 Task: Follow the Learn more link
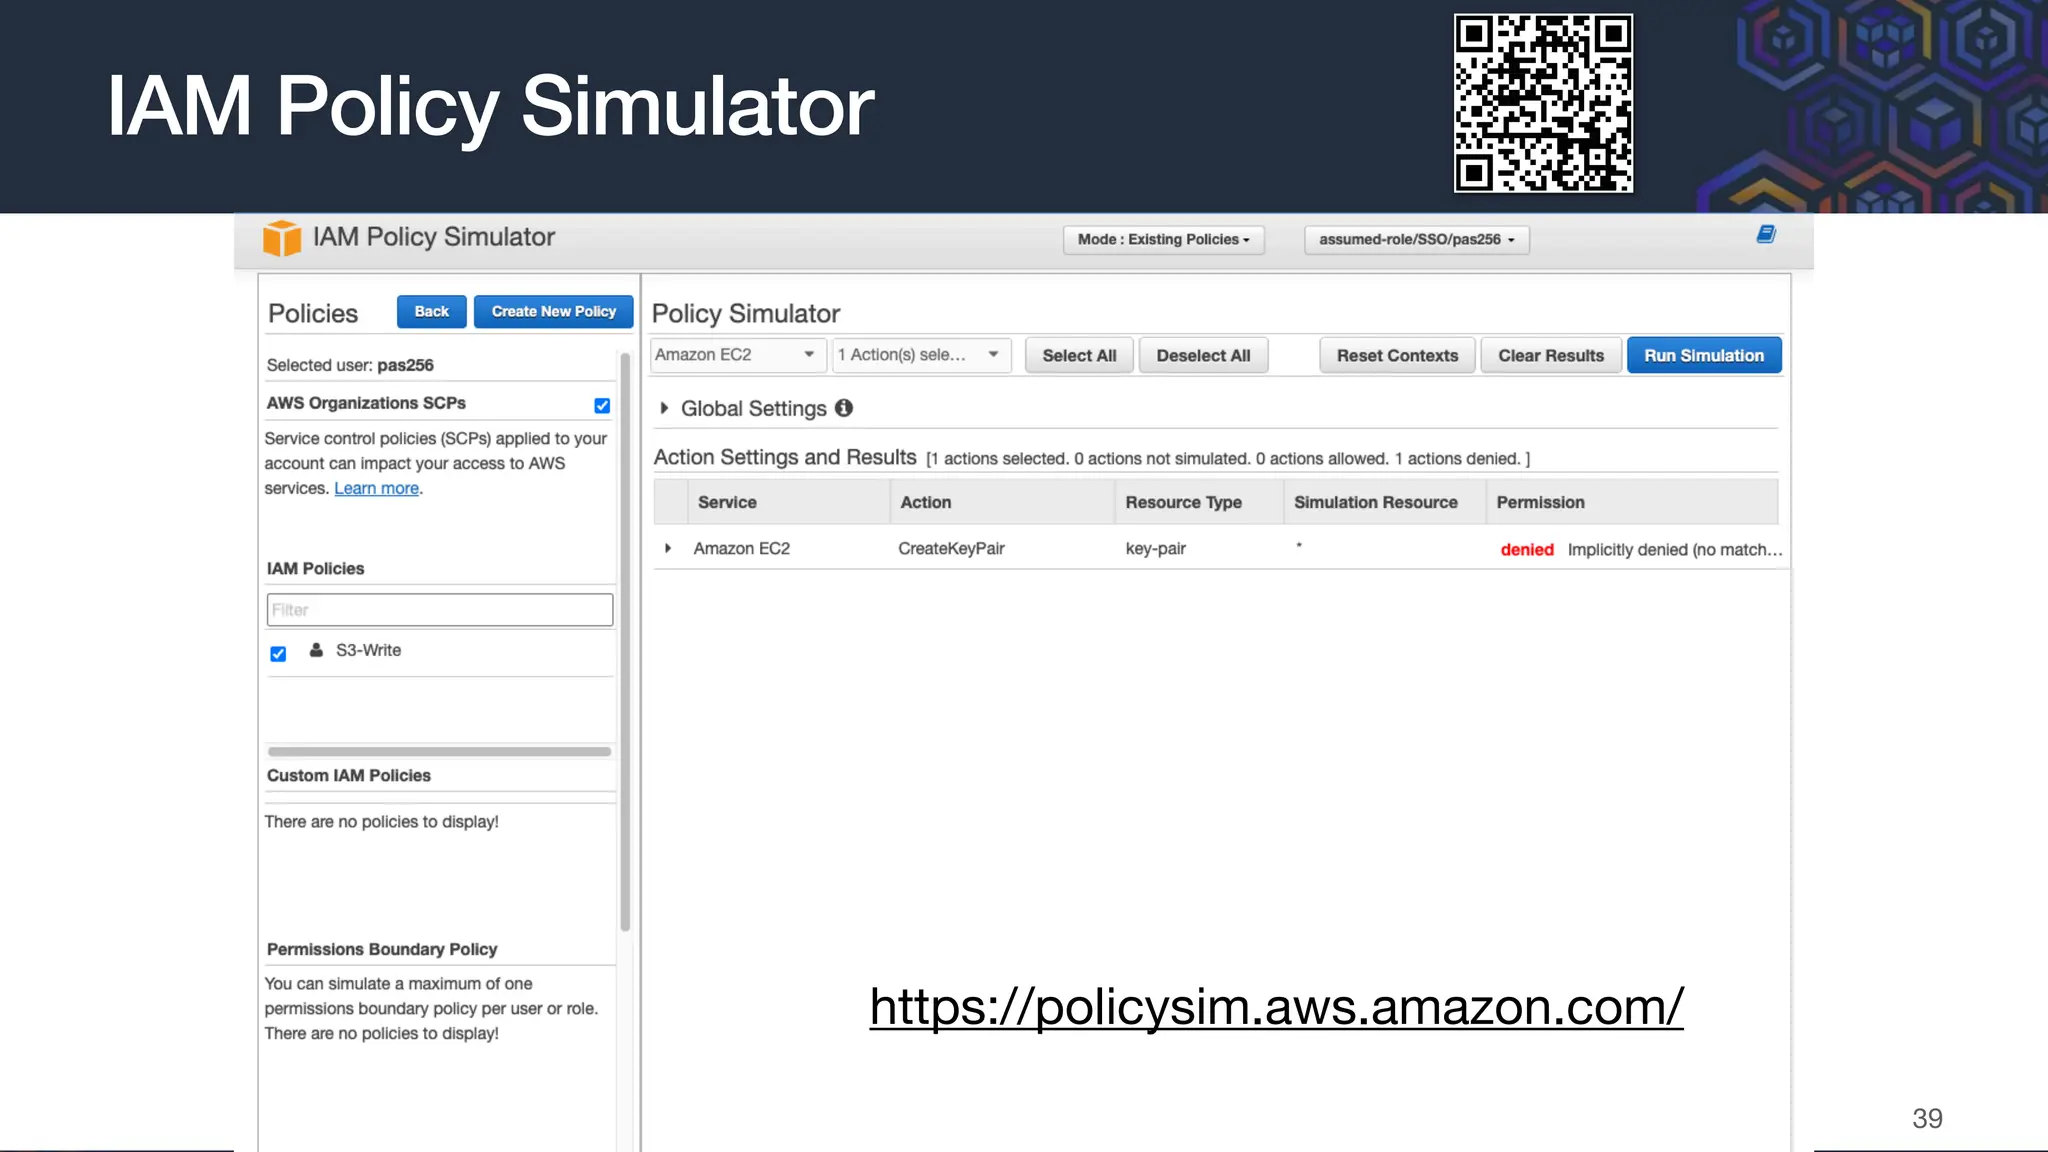tap(376, 488)
